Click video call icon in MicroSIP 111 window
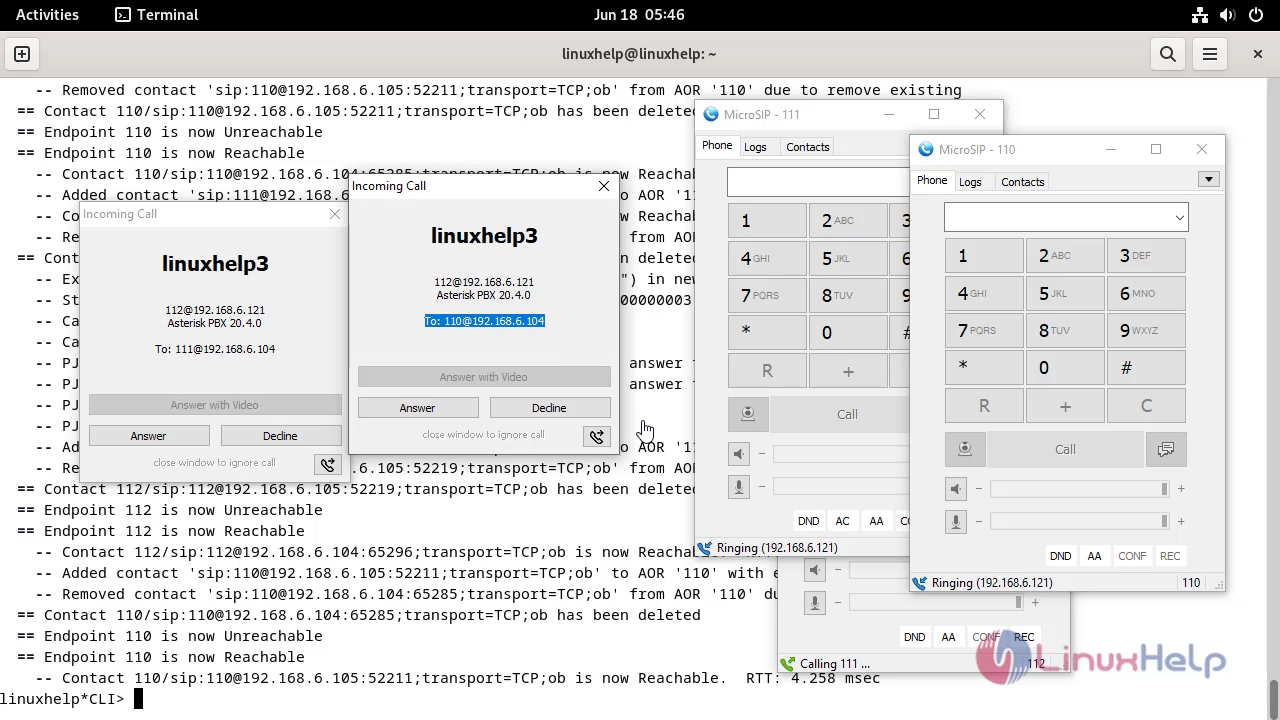The width and height of the screenshot is (1280, 720). 748,414
